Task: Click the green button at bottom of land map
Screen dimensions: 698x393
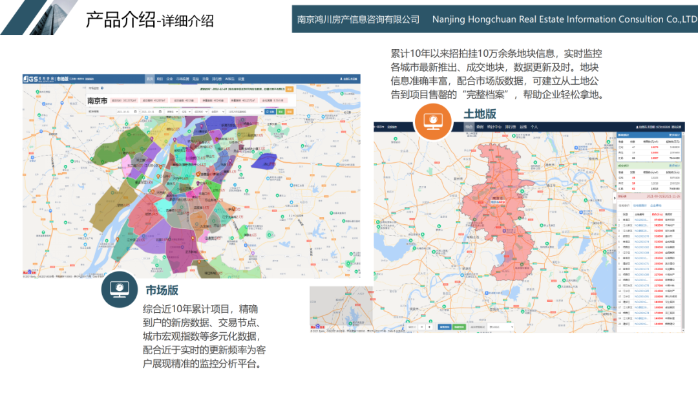Action: [459, 327]
